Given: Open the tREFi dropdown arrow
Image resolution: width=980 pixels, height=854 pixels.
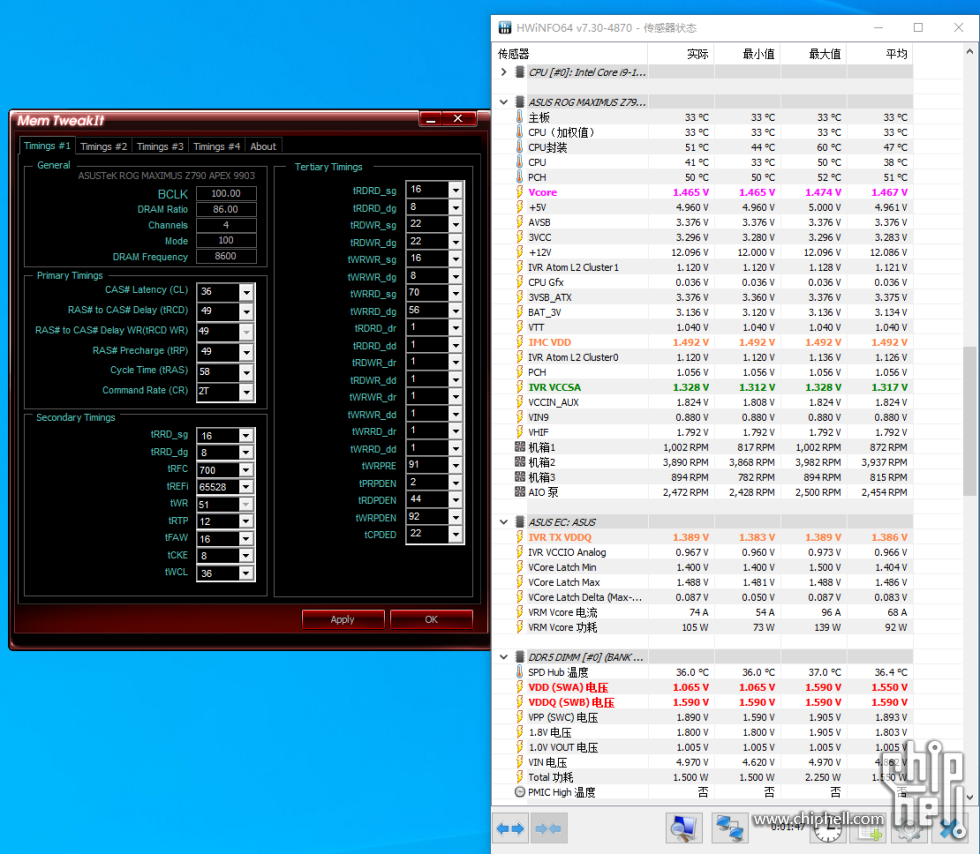Looking at the screenshot, I should point(246,487).
